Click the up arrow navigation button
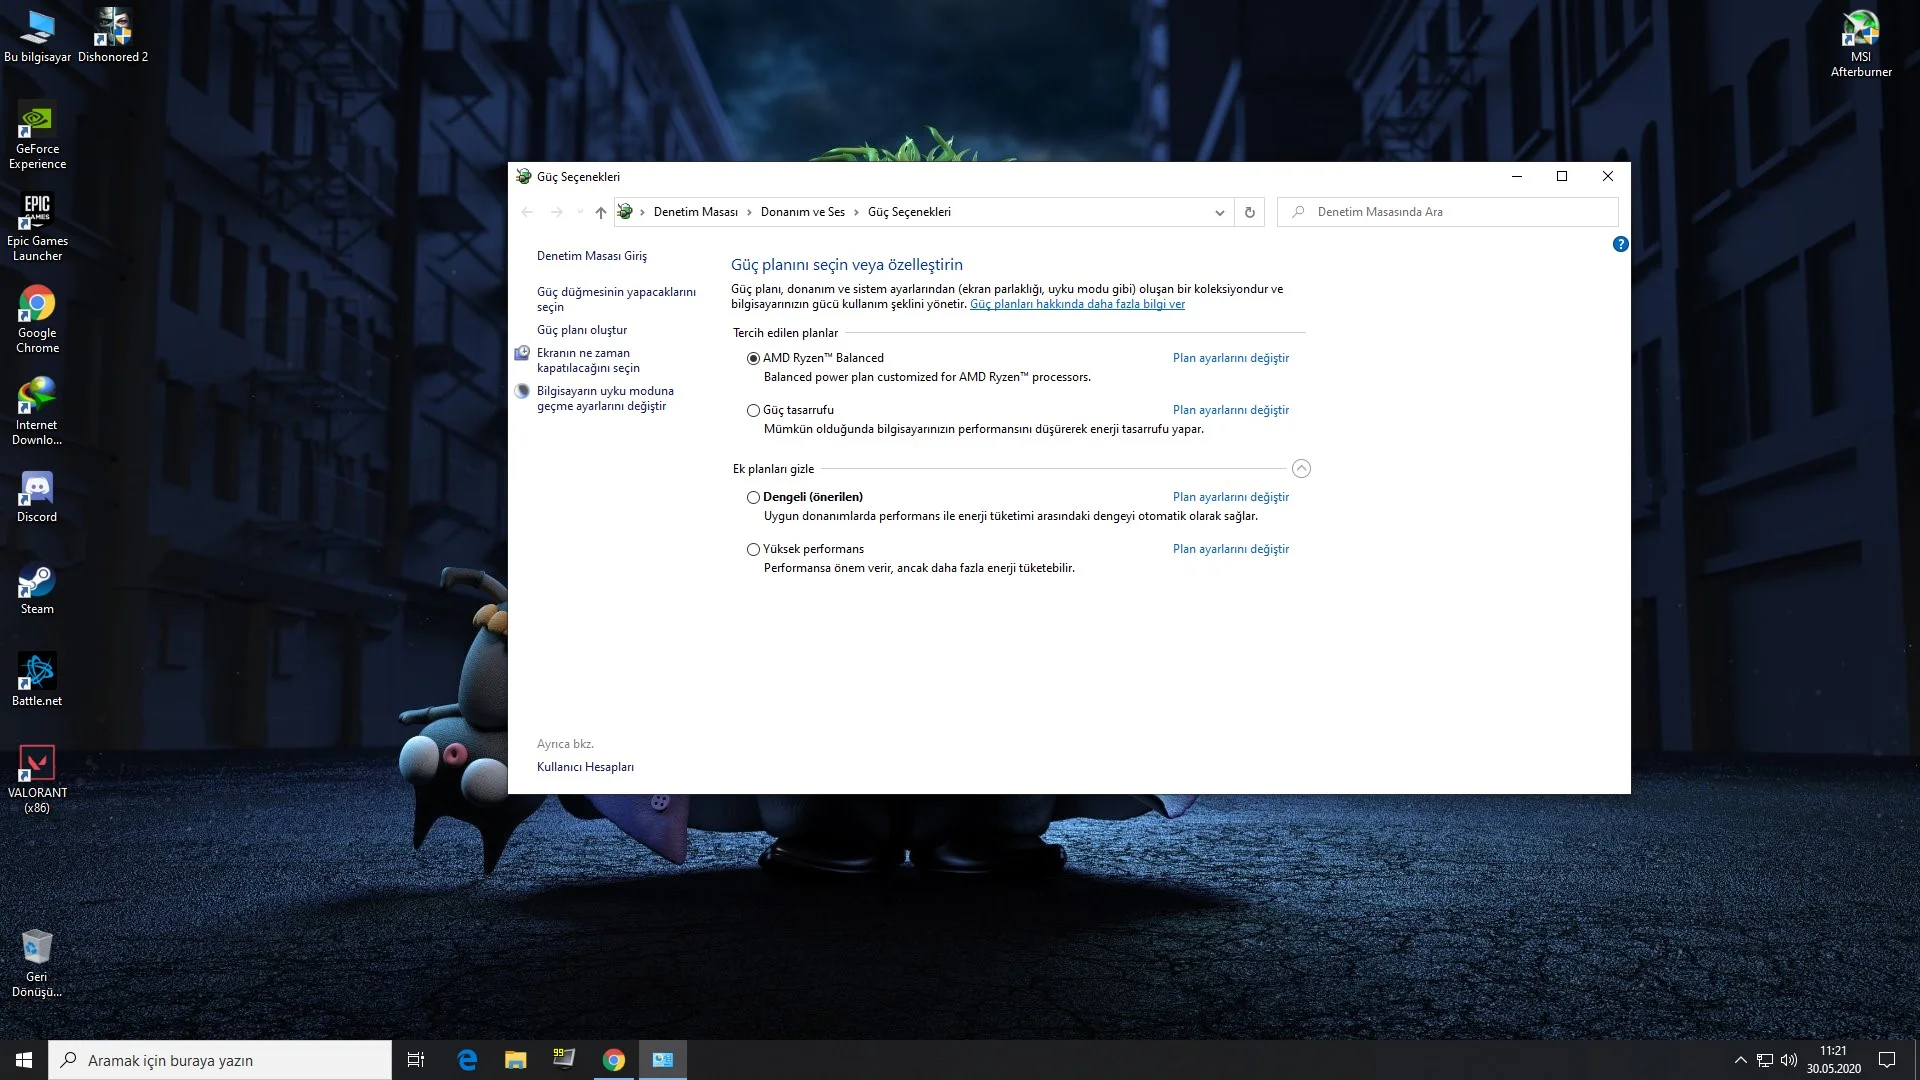Image resolution: width=1920 pixels, height=1080 pixels. click(x=600, y=212)
